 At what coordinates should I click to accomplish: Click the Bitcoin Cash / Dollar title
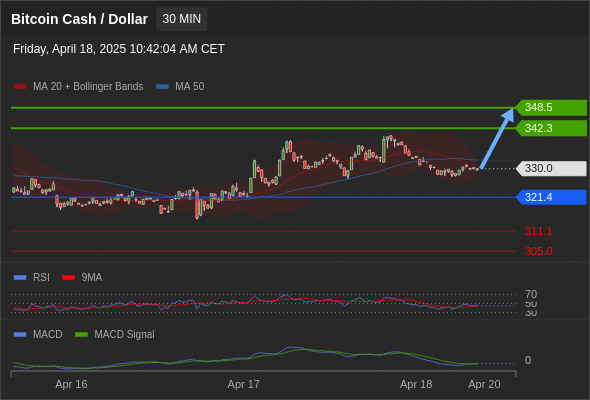(79, 19)
